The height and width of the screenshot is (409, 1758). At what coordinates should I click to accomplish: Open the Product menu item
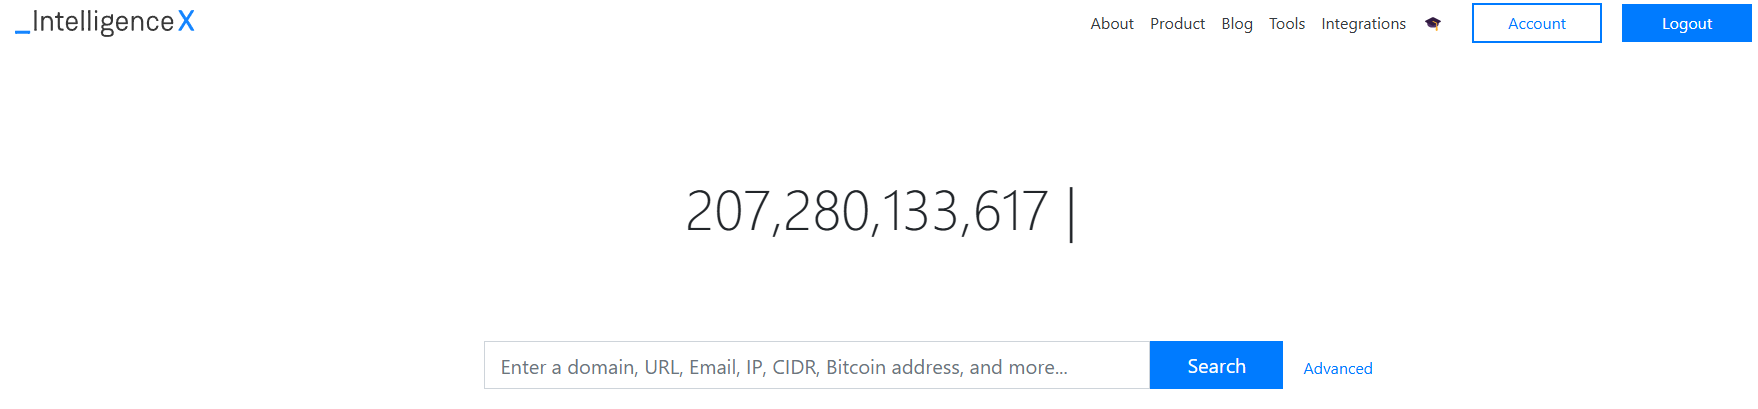point(1177,23)
